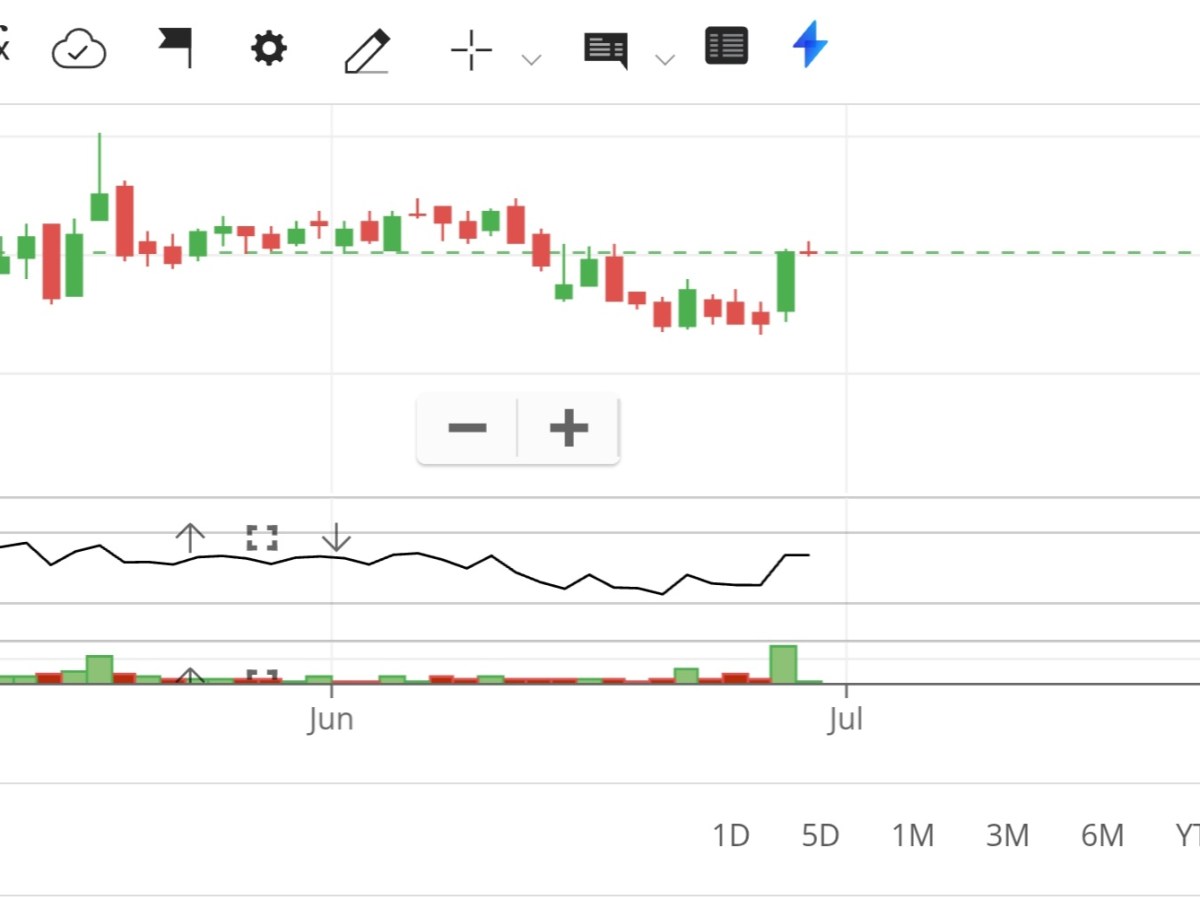Switch to the 5D timeframe
This screenshot has height=900, width=1200.
tap(820, 835)
